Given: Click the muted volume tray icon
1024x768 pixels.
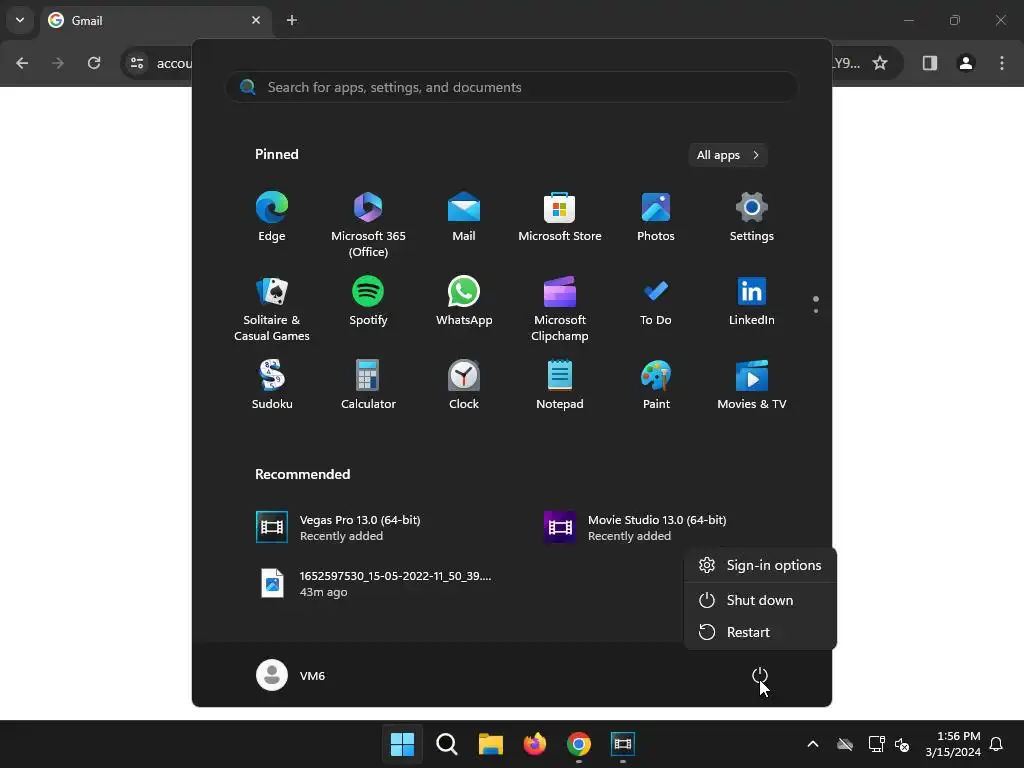Looking at the screenshot, I should pyautogui.click(x=902, y=744).
